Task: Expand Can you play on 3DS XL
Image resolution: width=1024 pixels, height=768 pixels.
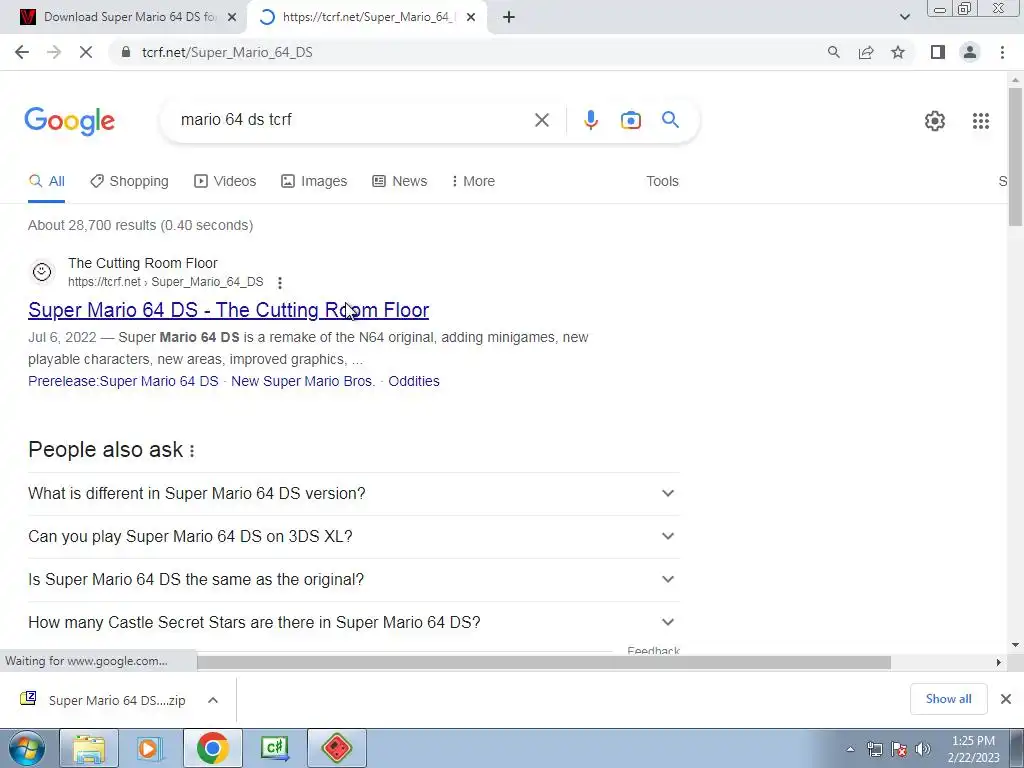Action: [353, 537]
